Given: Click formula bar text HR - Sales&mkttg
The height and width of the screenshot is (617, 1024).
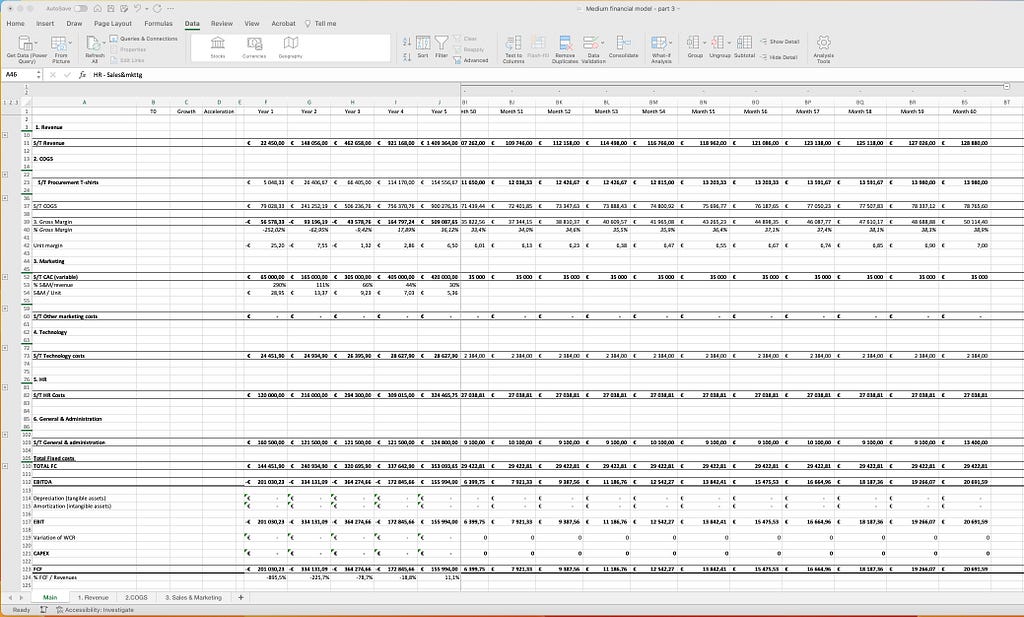Looking at the screenshot, I should point(118,75).
